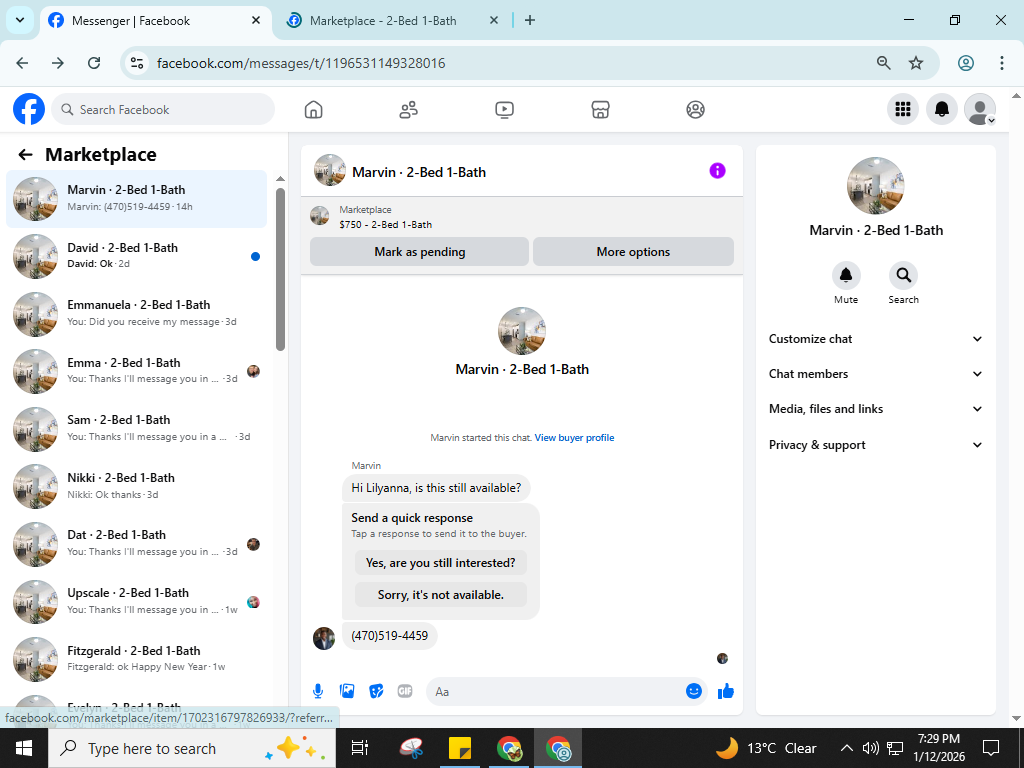This screenshot has width=1024, height=768.
Task: Click the conversation list scrollbar
Action: [280, 269]
